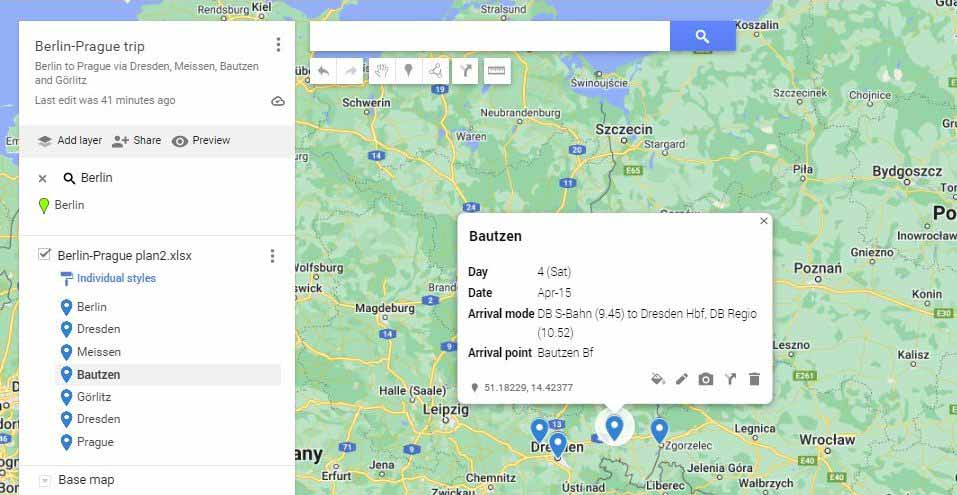This screenshot has height=495, width=957.
Task: Select the add marker tool
Action: point(409,71)
